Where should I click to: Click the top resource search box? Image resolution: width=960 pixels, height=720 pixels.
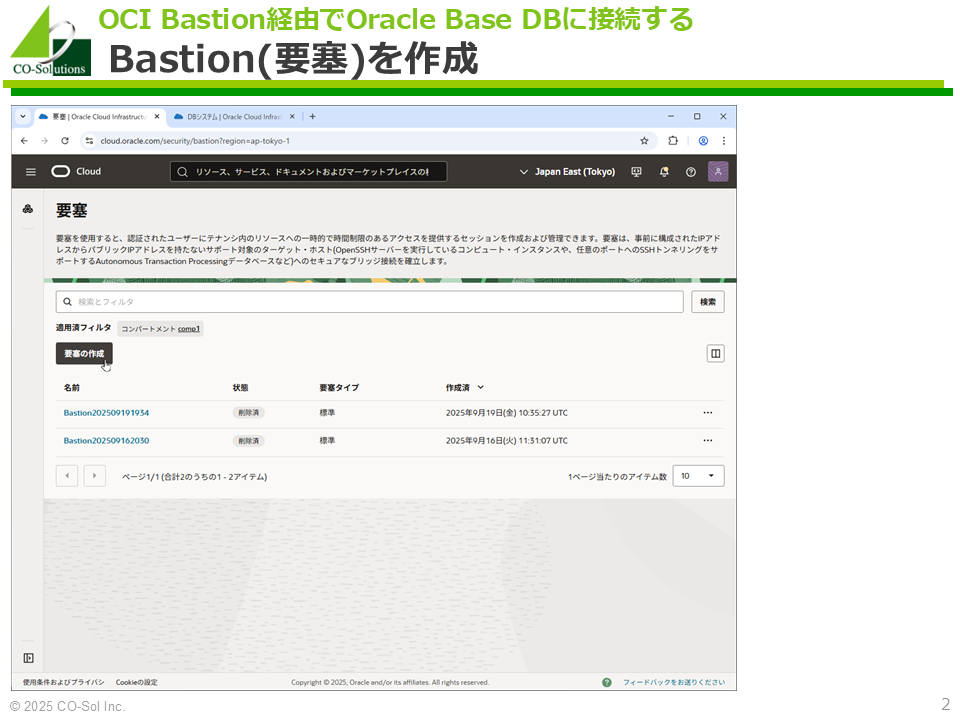point(309,172)
